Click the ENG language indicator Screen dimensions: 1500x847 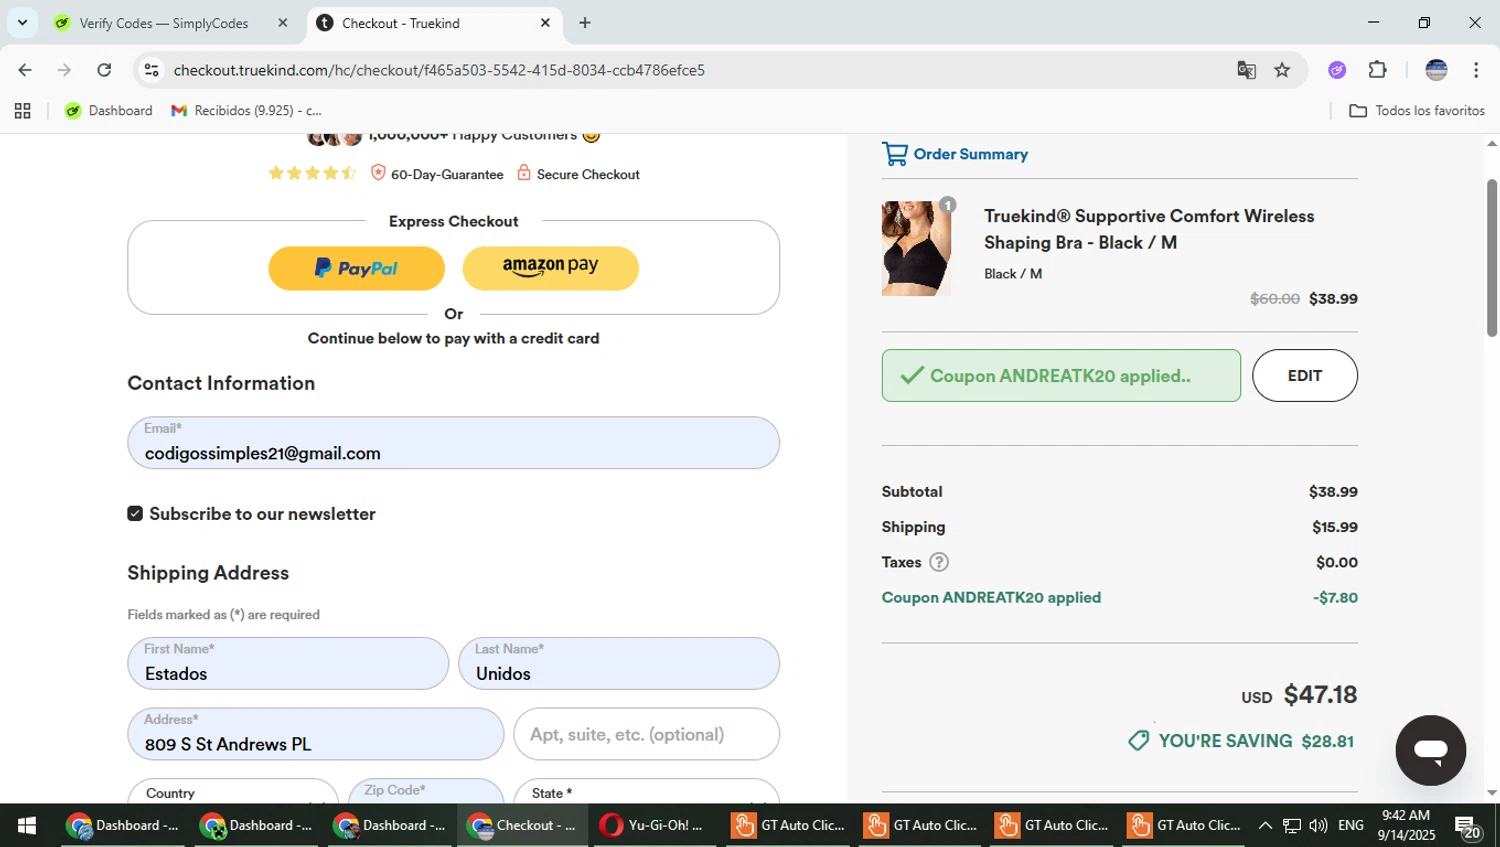pyautogui.click(x=1351, y=826)
